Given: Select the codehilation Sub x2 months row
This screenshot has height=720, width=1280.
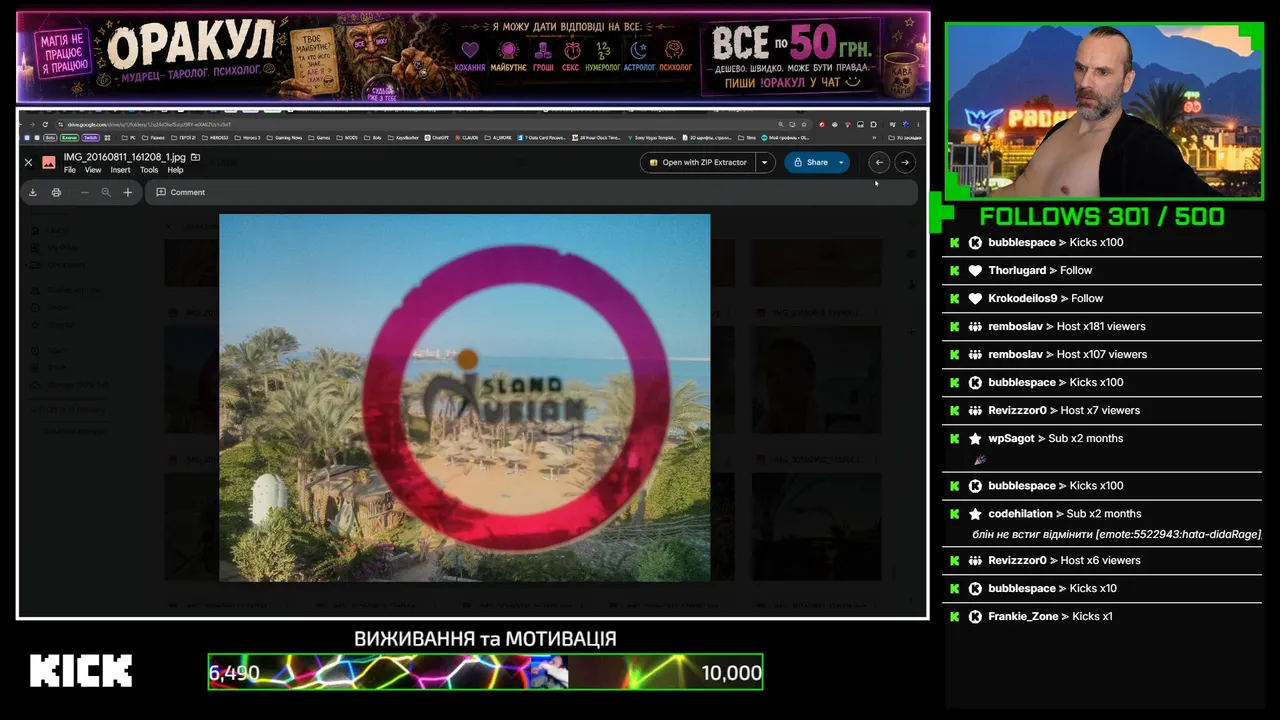Looking at the screenshot, I should [1102, 523].
